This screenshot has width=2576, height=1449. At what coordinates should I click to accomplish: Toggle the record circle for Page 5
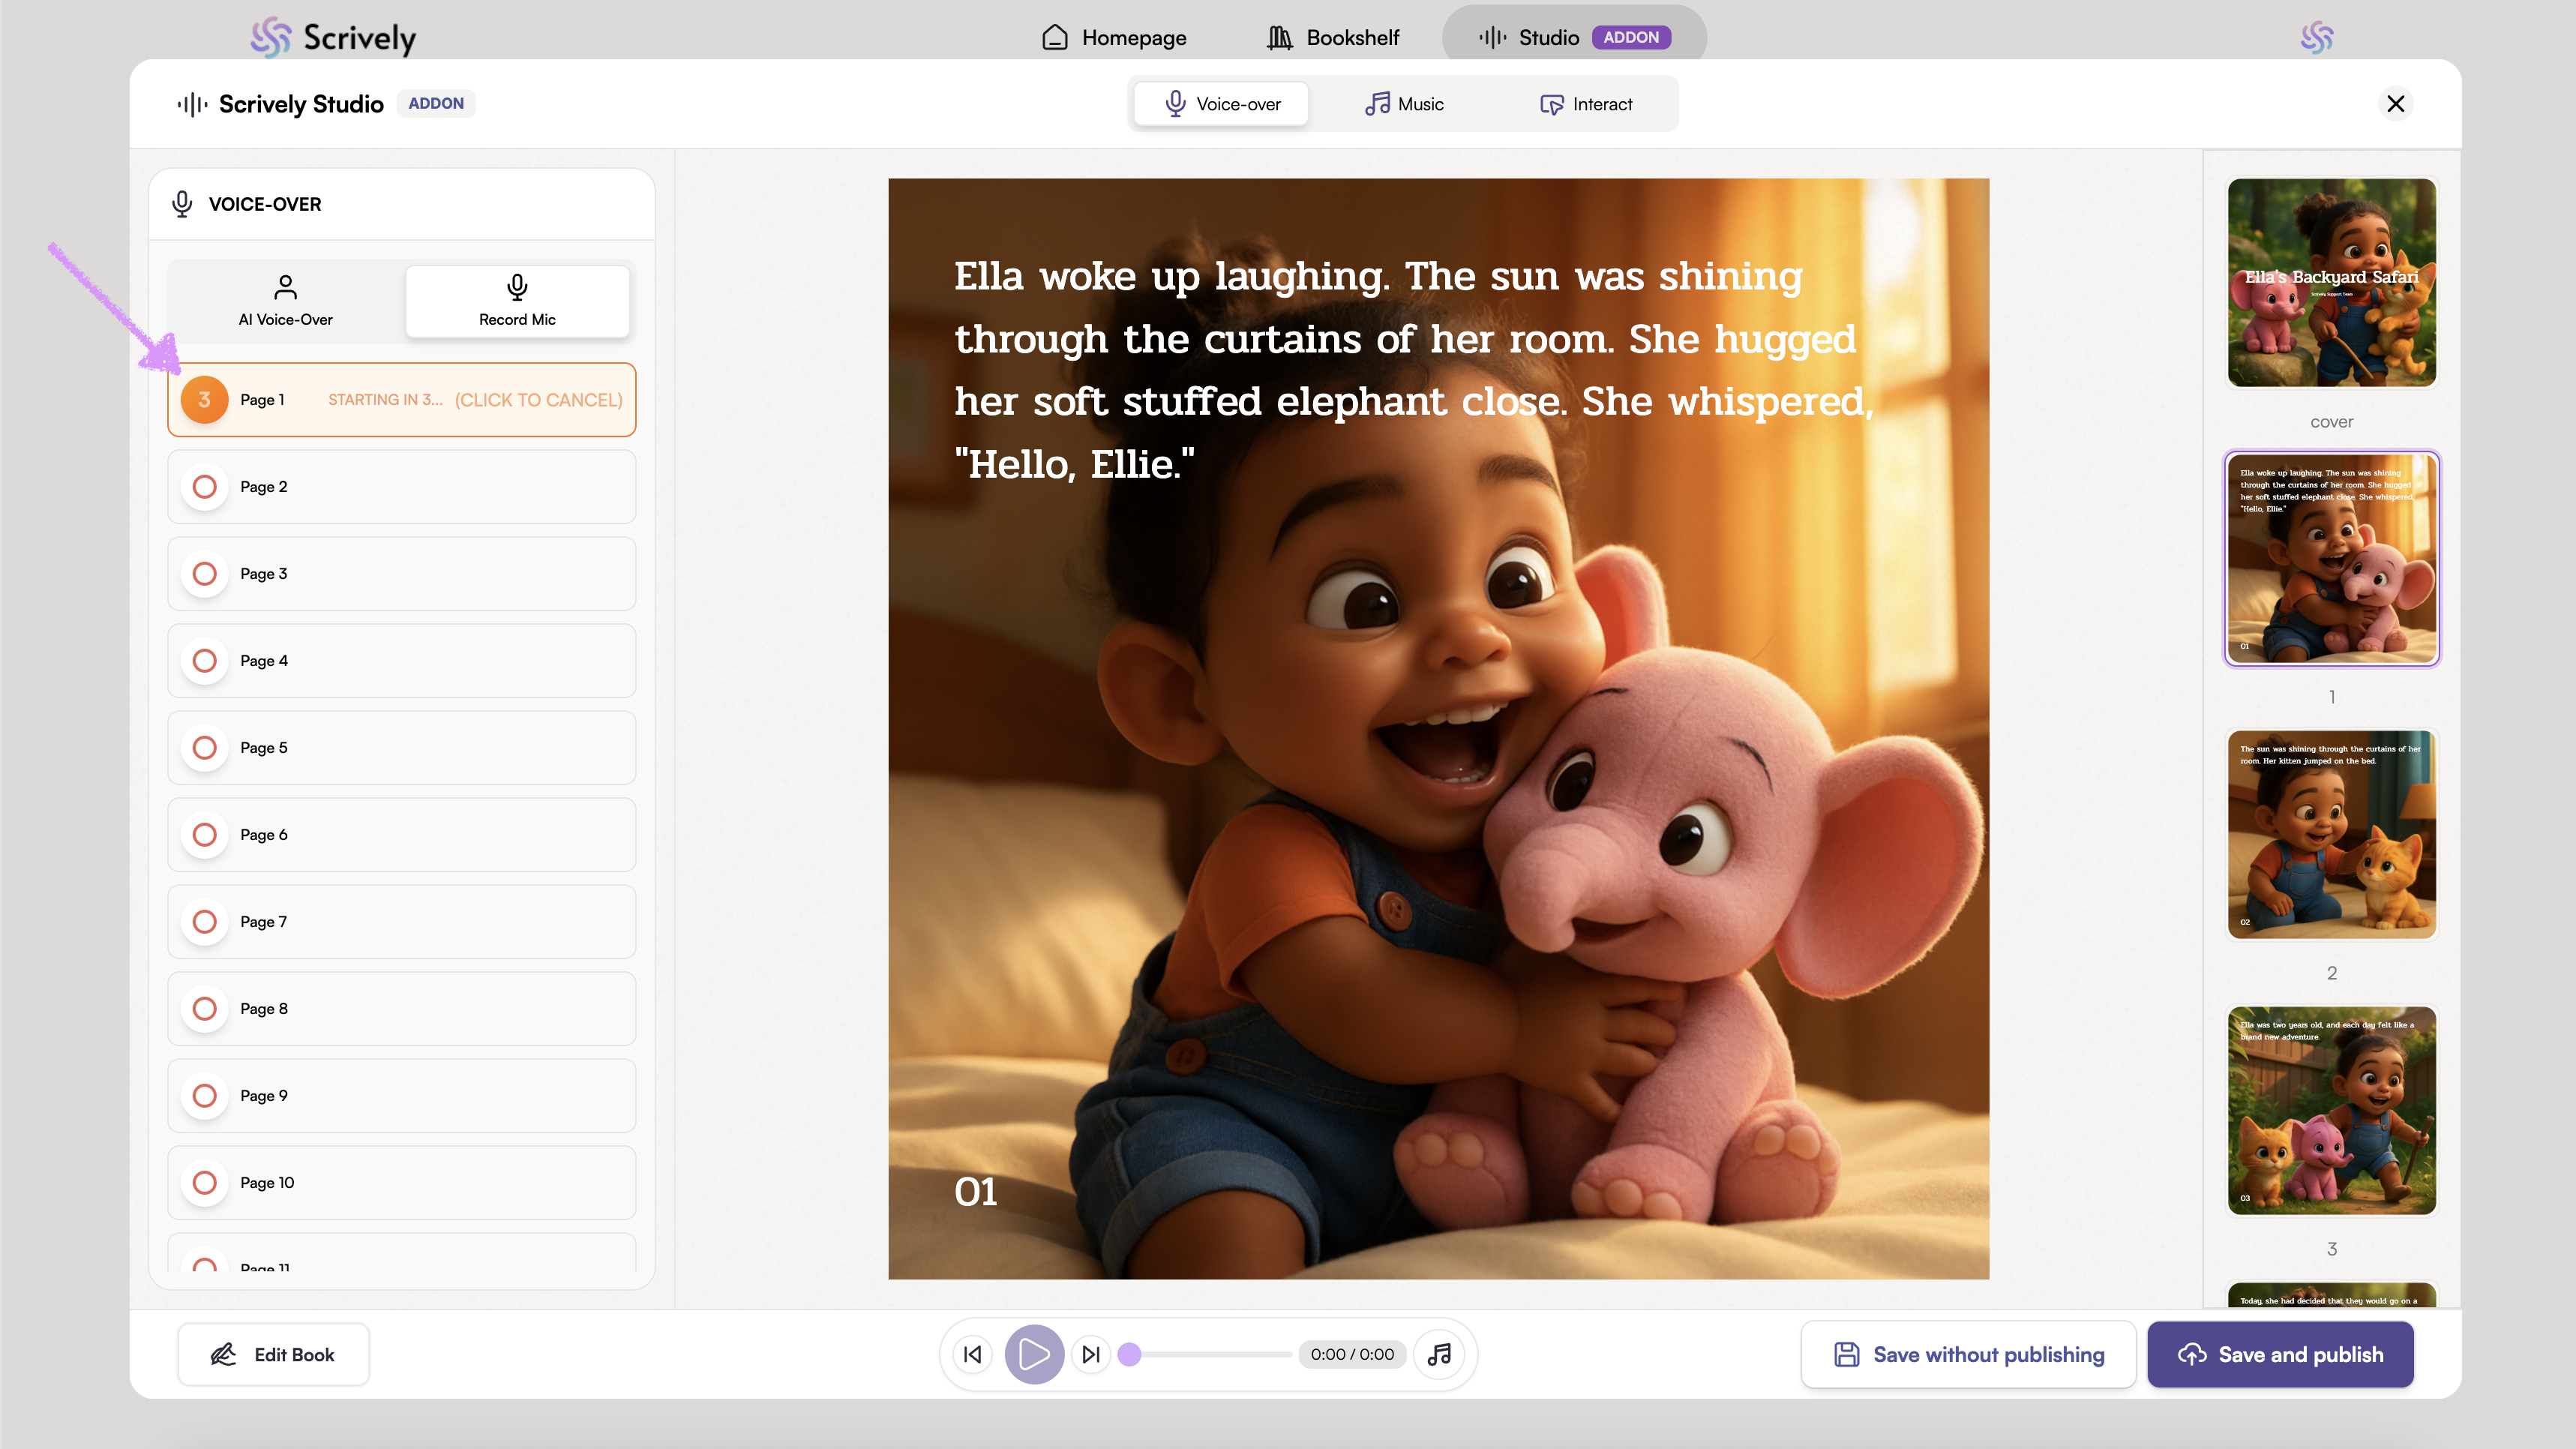[205, 748]
